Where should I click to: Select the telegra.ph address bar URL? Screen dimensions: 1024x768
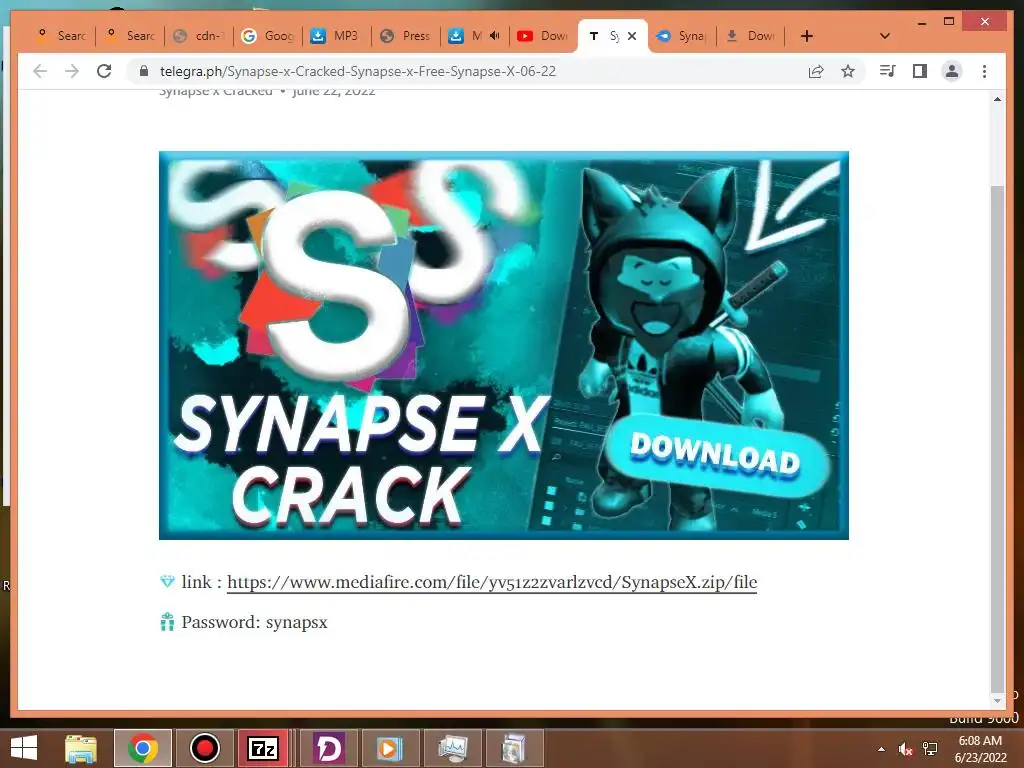click(358, 71)
